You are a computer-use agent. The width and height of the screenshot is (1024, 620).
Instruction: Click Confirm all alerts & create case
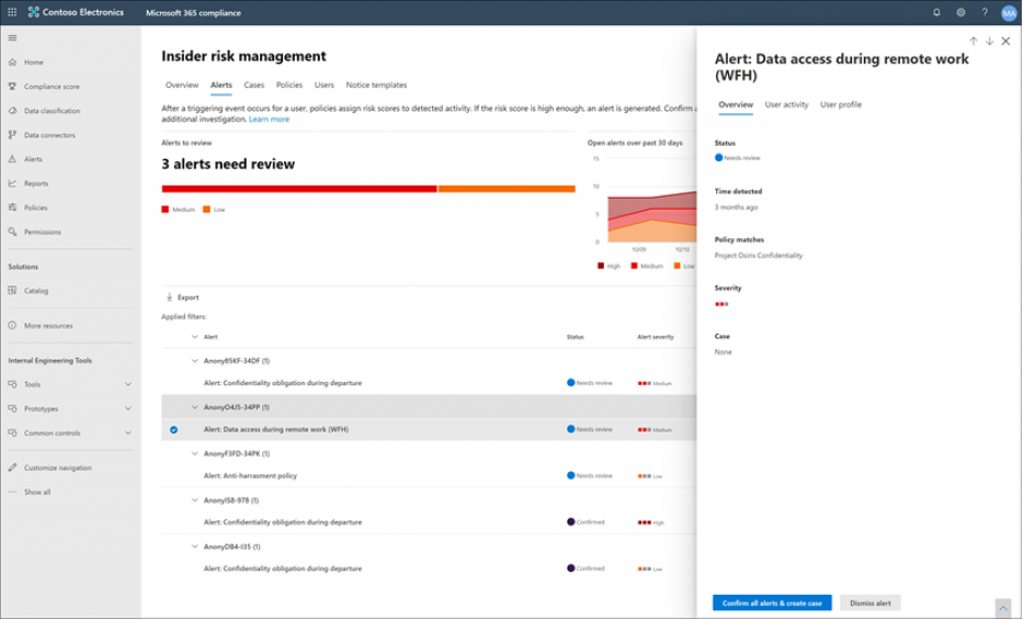pyautogui.click(x=772, y=603)
